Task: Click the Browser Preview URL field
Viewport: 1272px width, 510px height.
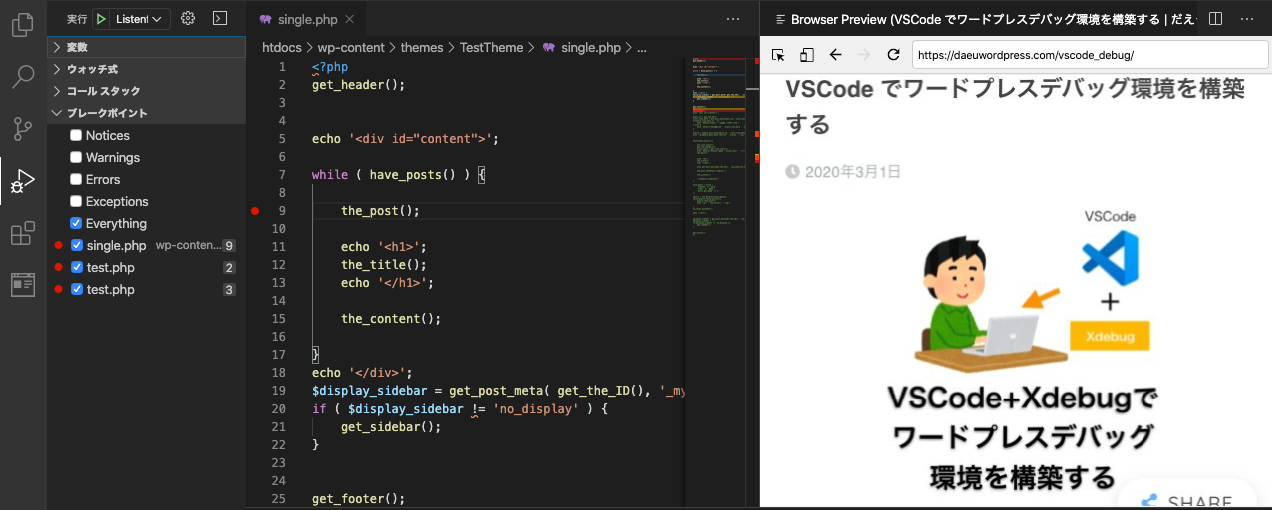Action: click(x=1090, y=55)
